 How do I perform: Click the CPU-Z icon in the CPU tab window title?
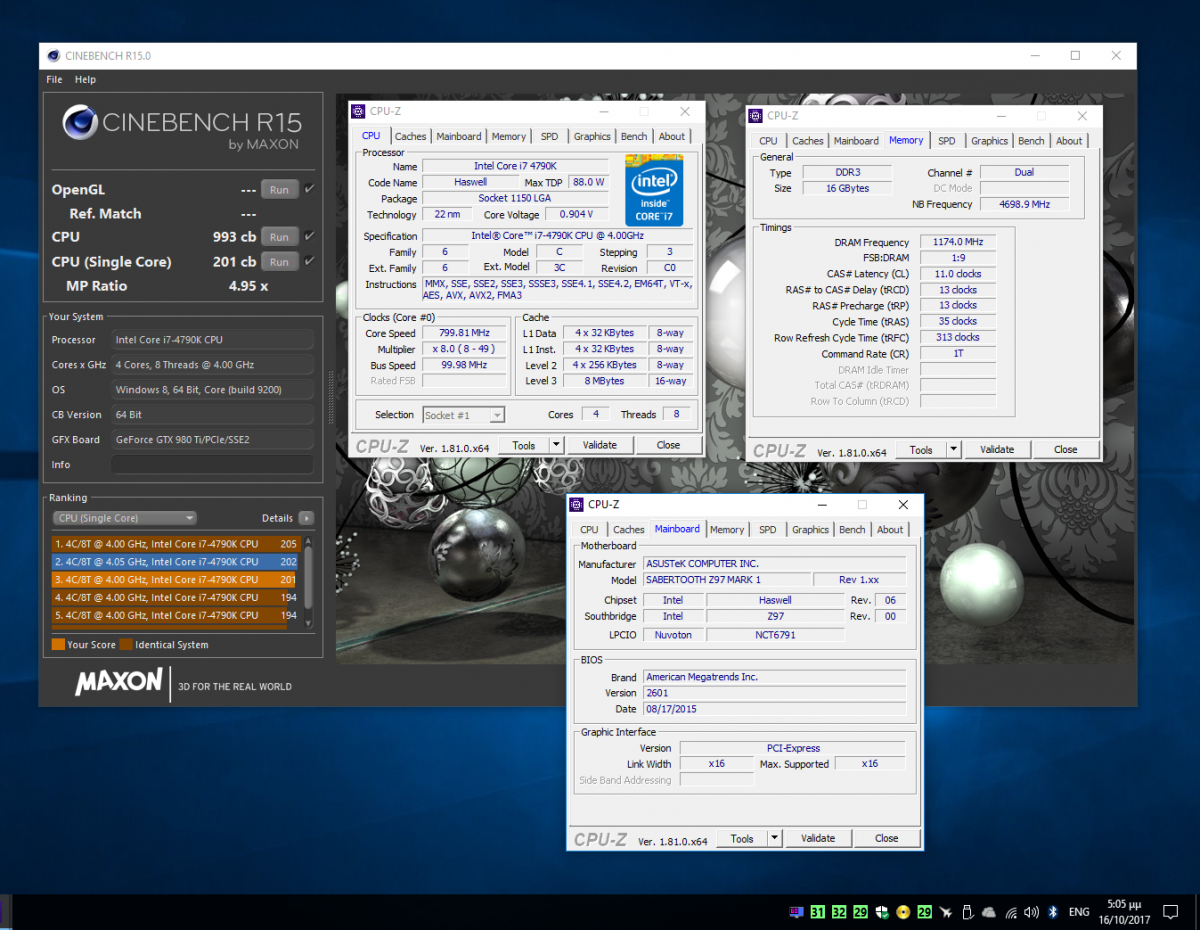coord(359,112)
